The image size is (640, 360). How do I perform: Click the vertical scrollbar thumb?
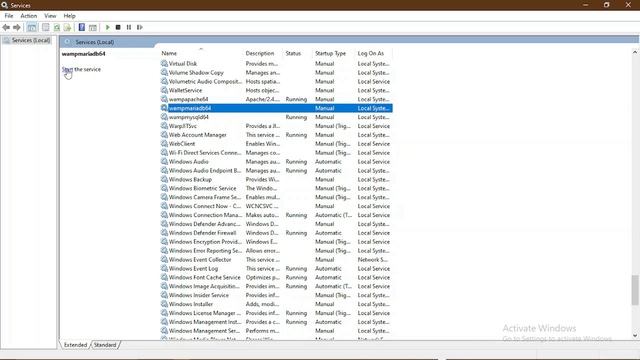[x=635, y=290]
